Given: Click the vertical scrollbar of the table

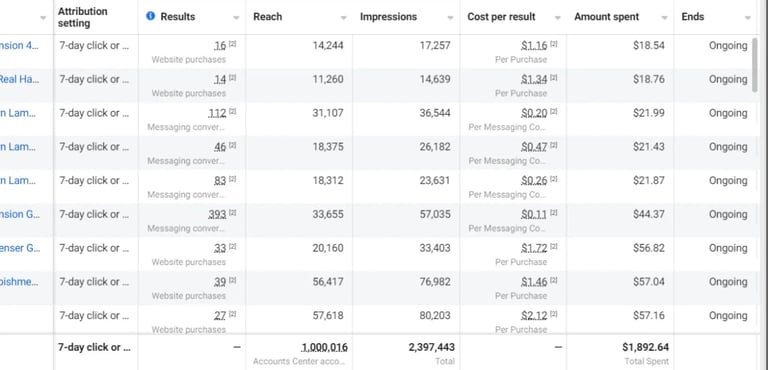Looking at the screenshot, I should (755, 64).
